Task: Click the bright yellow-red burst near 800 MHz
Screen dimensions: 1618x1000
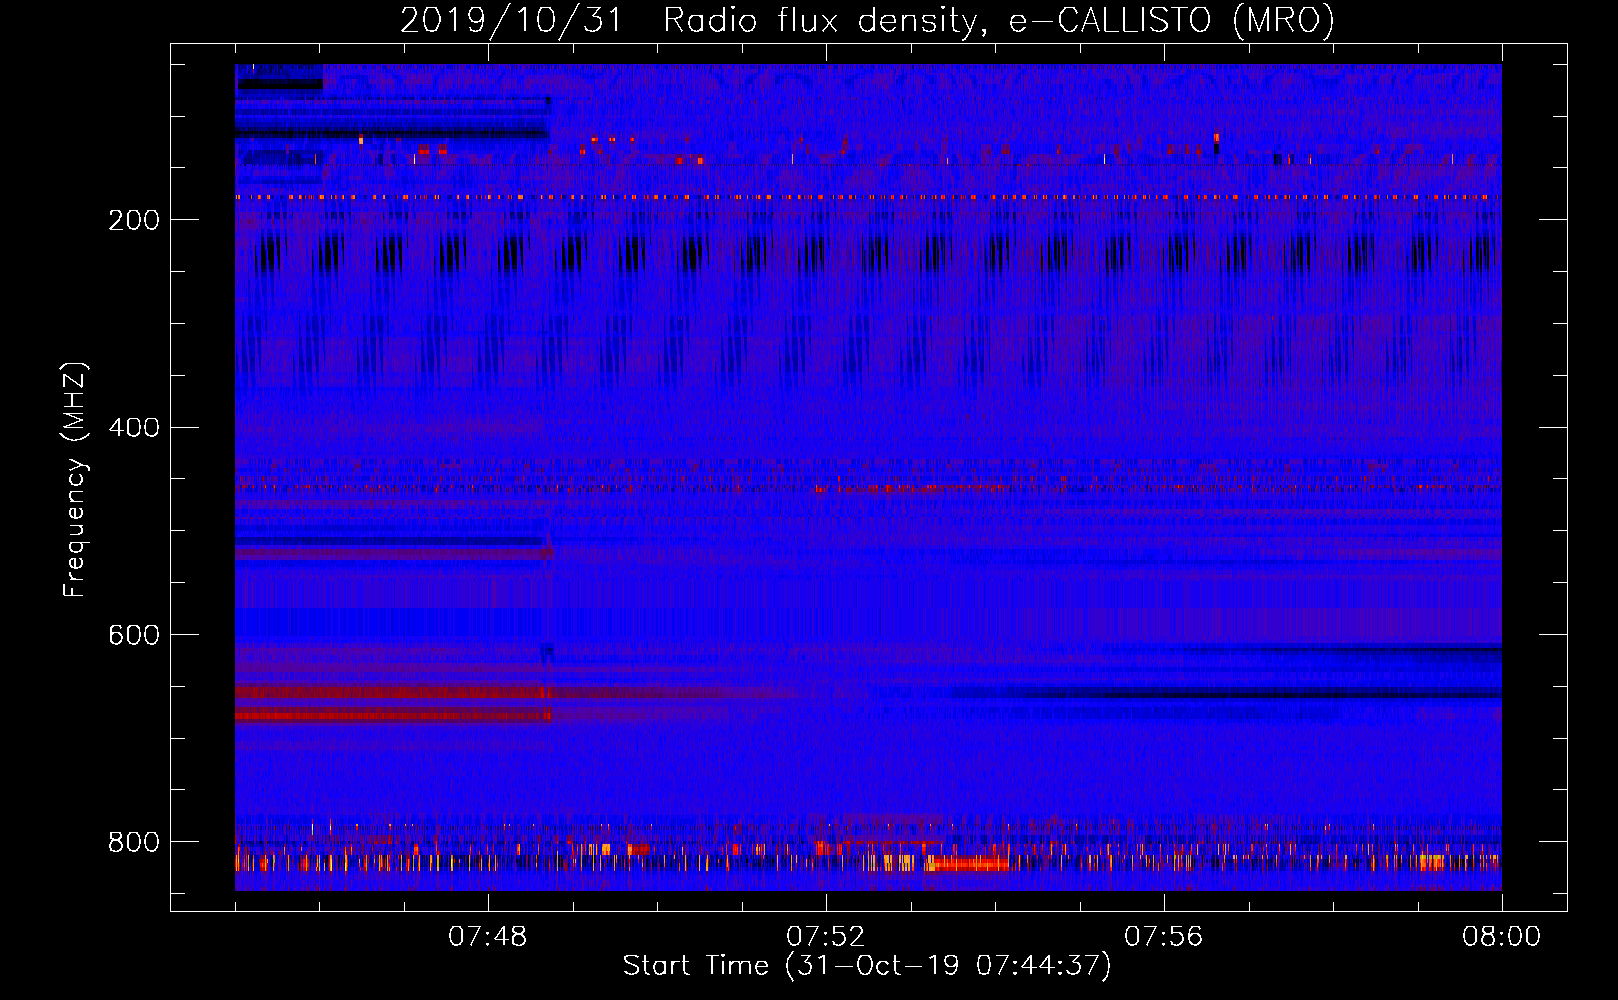Action: point(968,864)
